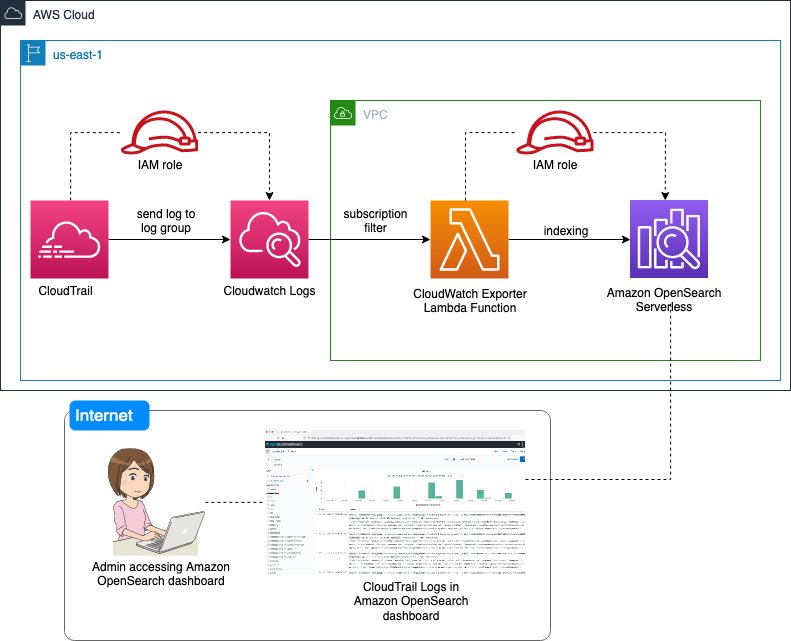
Task: Click the blue Internet label
Action: (x=109, y=416)
